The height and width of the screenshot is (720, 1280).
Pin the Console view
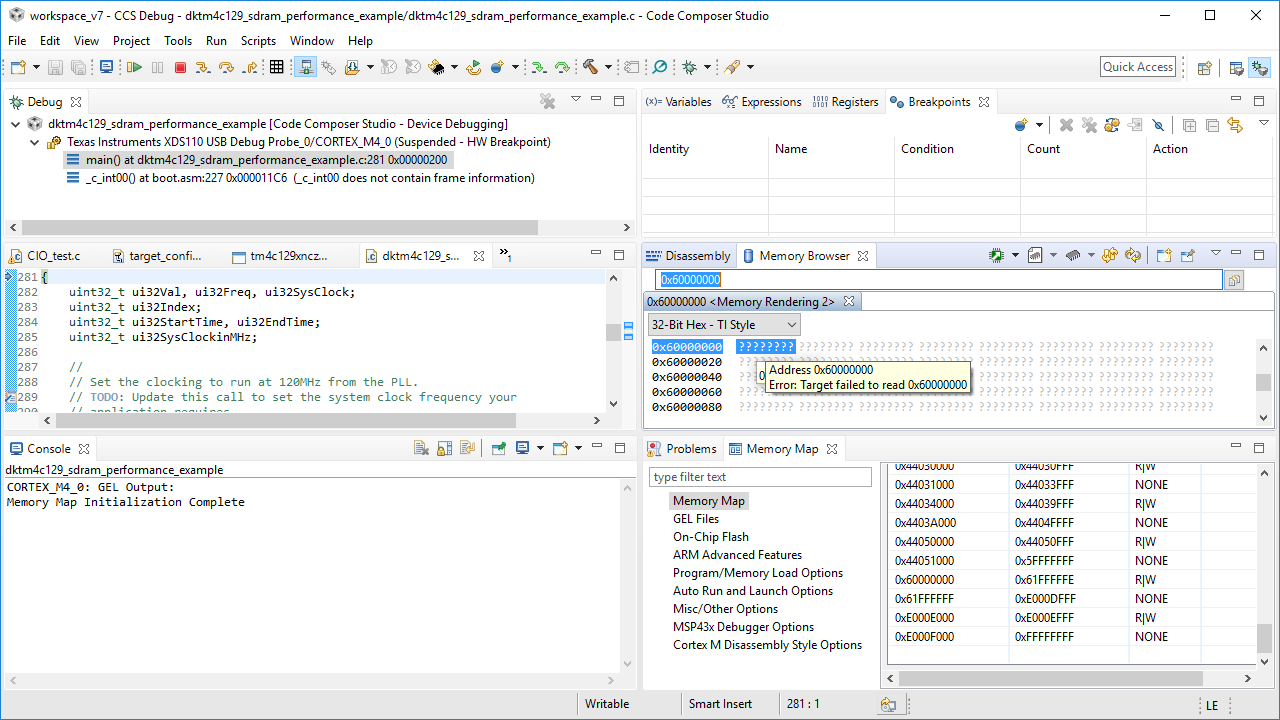(x=499, y=450)
